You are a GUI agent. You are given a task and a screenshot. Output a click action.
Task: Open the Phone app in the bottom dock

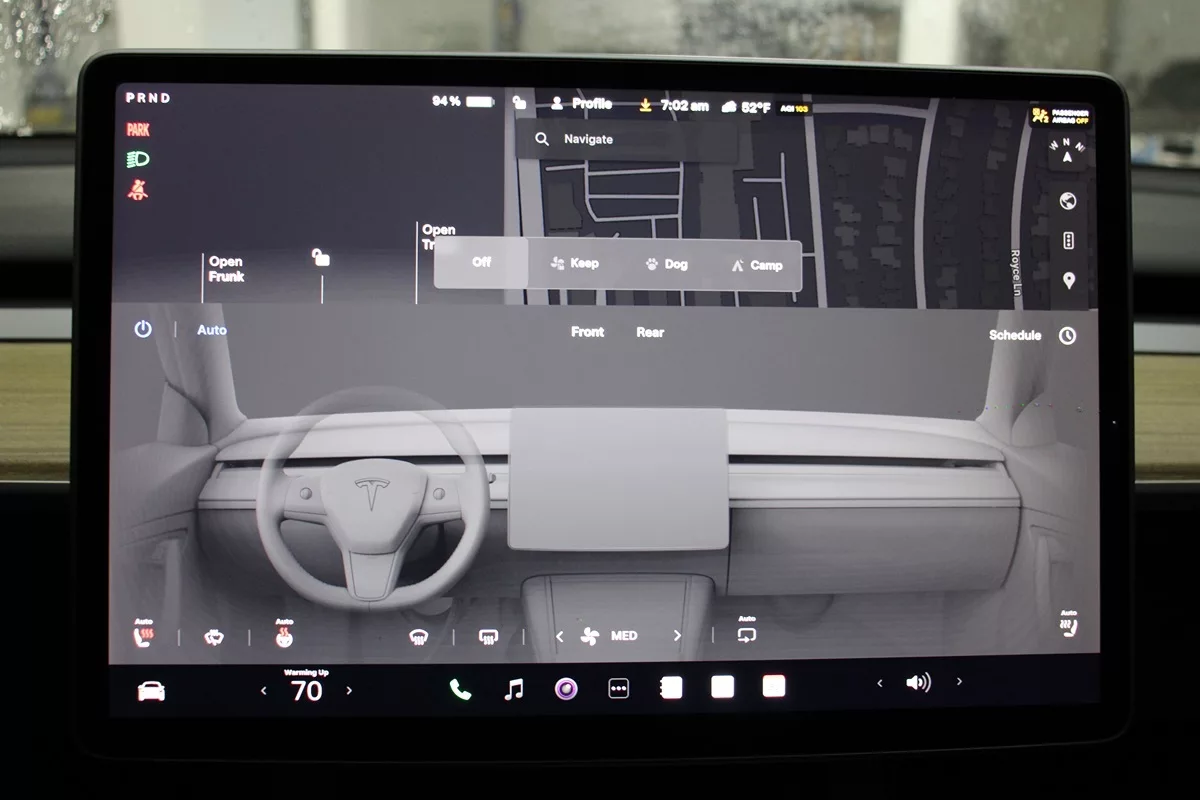click(x=460, y=689)
